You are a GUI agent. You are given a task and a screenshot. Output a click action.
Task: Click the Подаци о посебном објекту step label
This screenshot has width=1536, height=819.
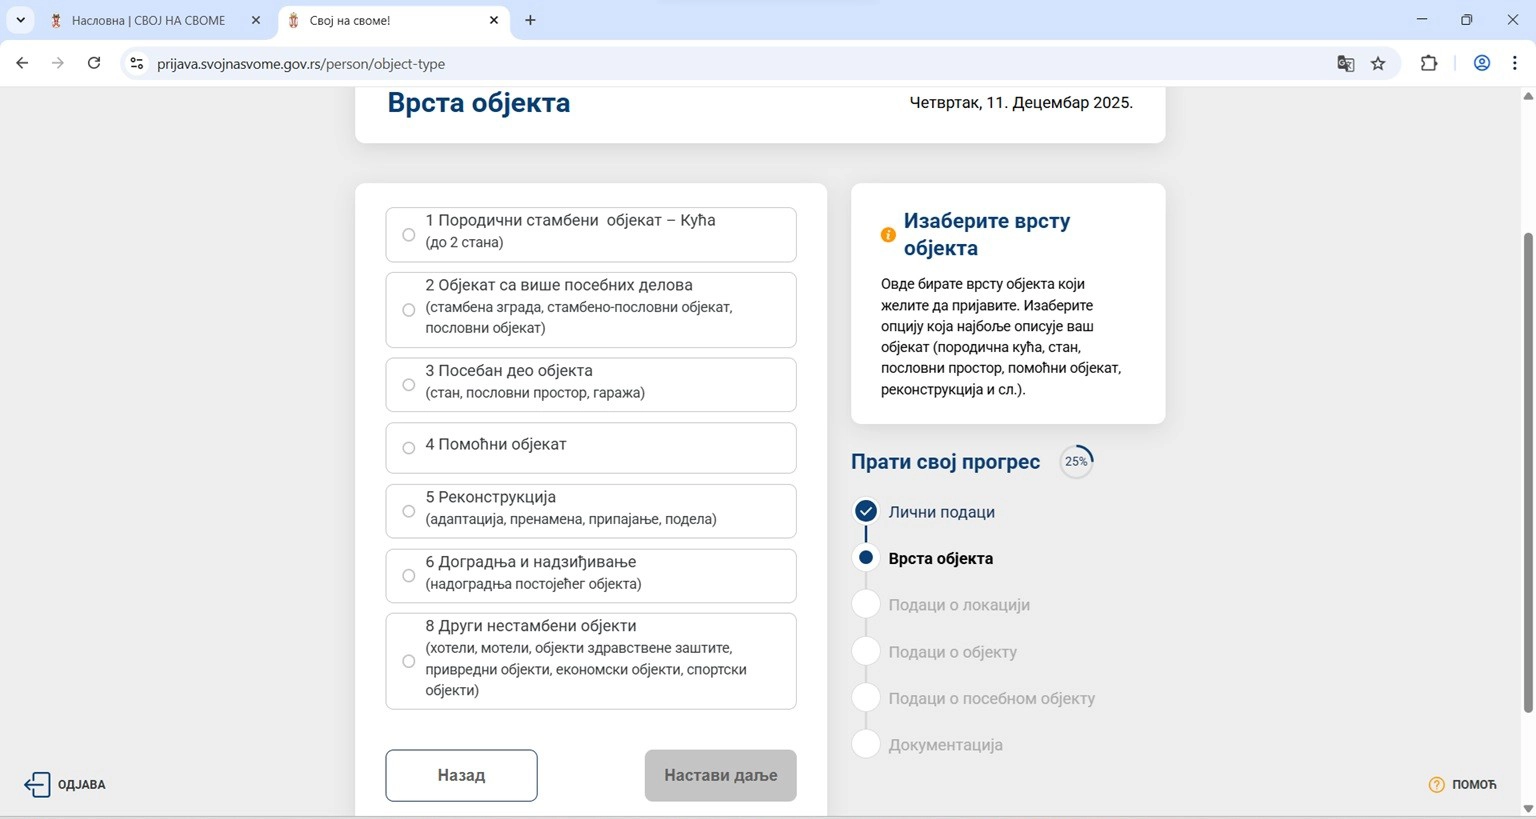(992, 699)
